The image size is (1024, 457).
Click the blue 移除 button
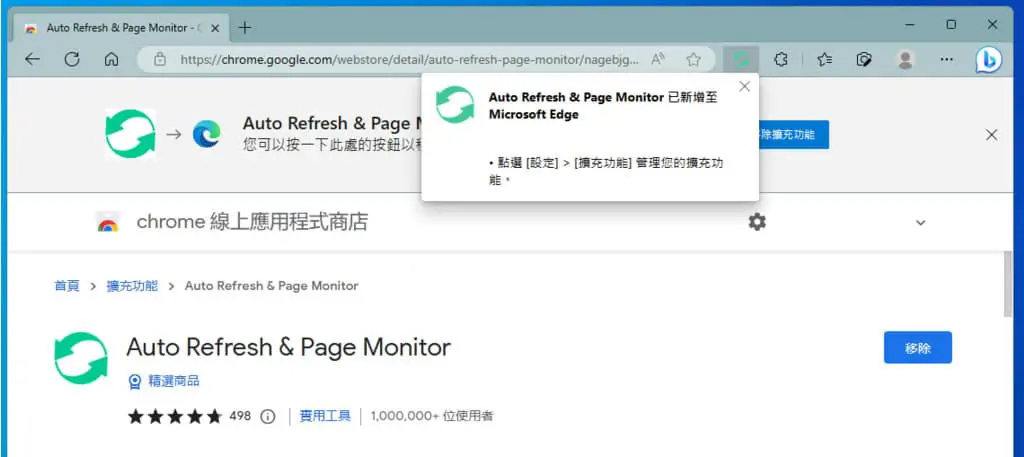coord(918,347)
